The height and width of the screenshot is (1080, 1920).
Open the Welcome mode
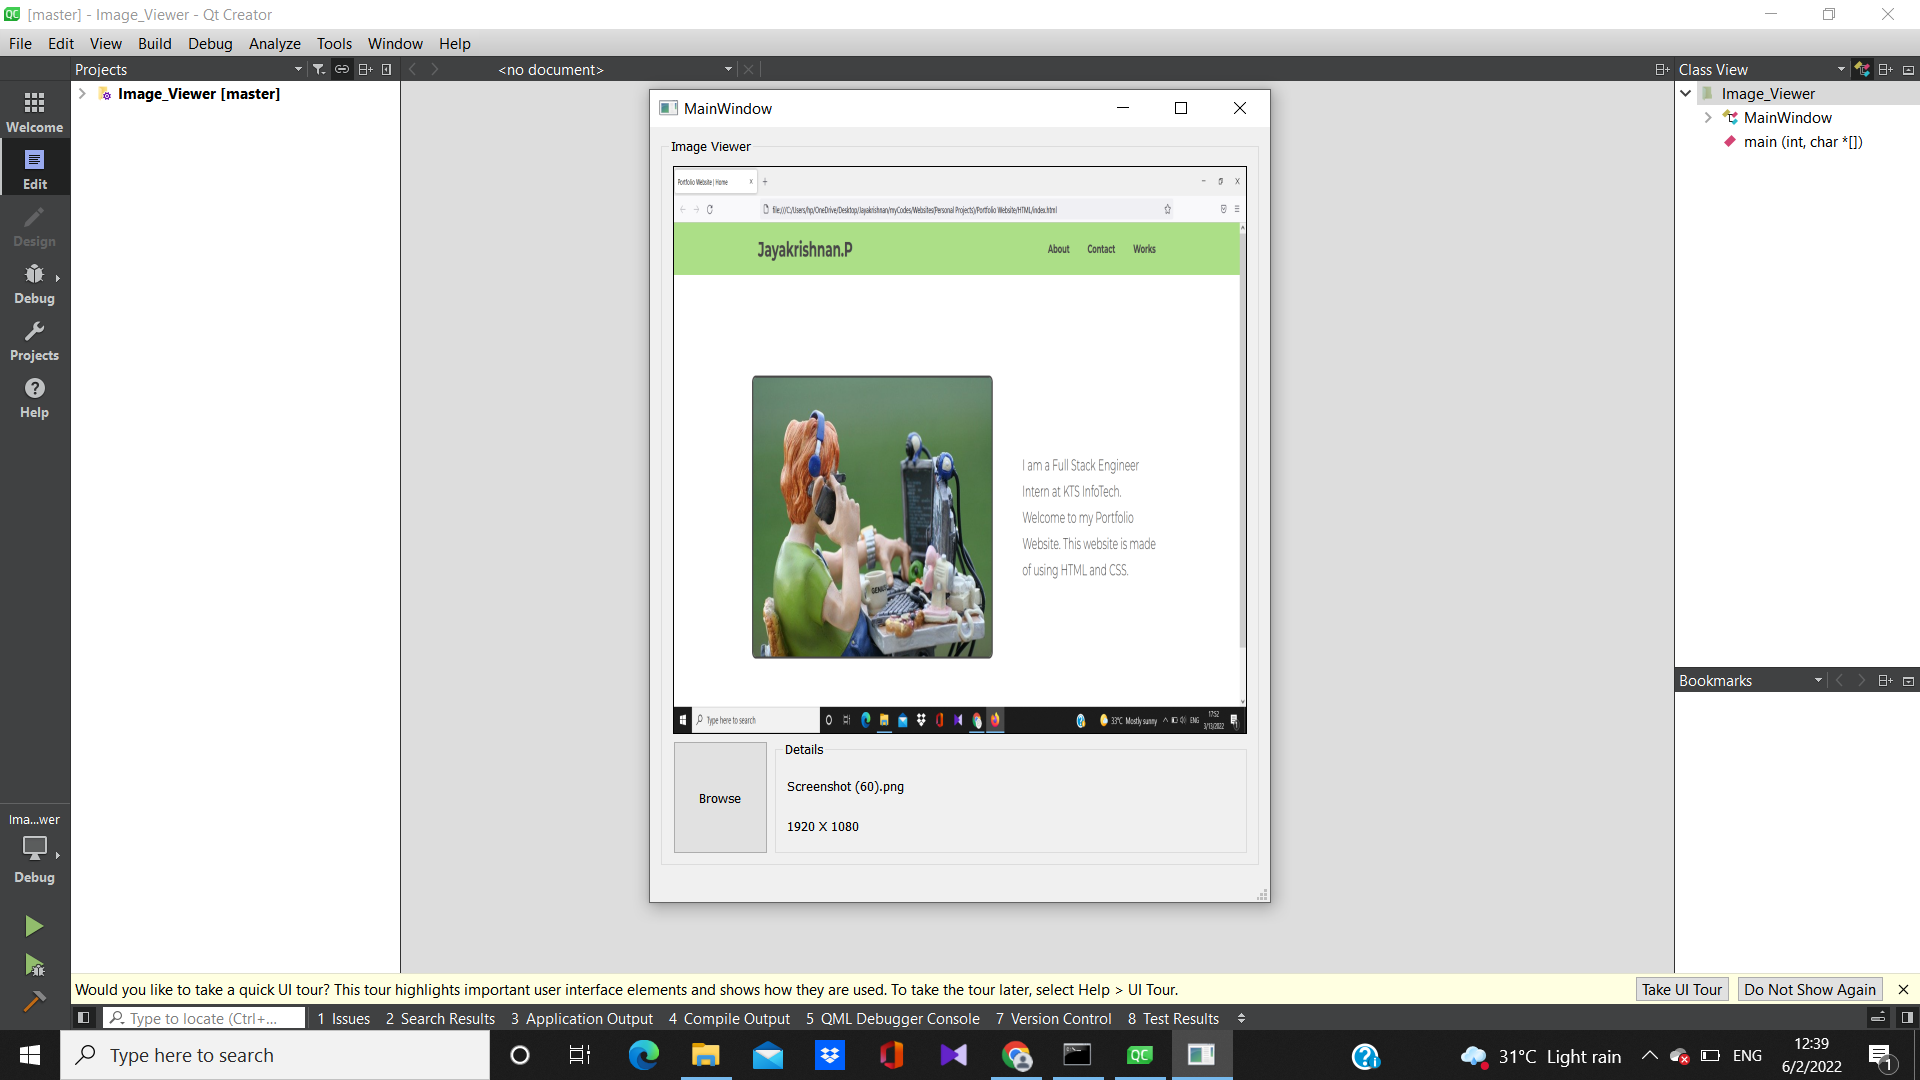pos(35,112)
